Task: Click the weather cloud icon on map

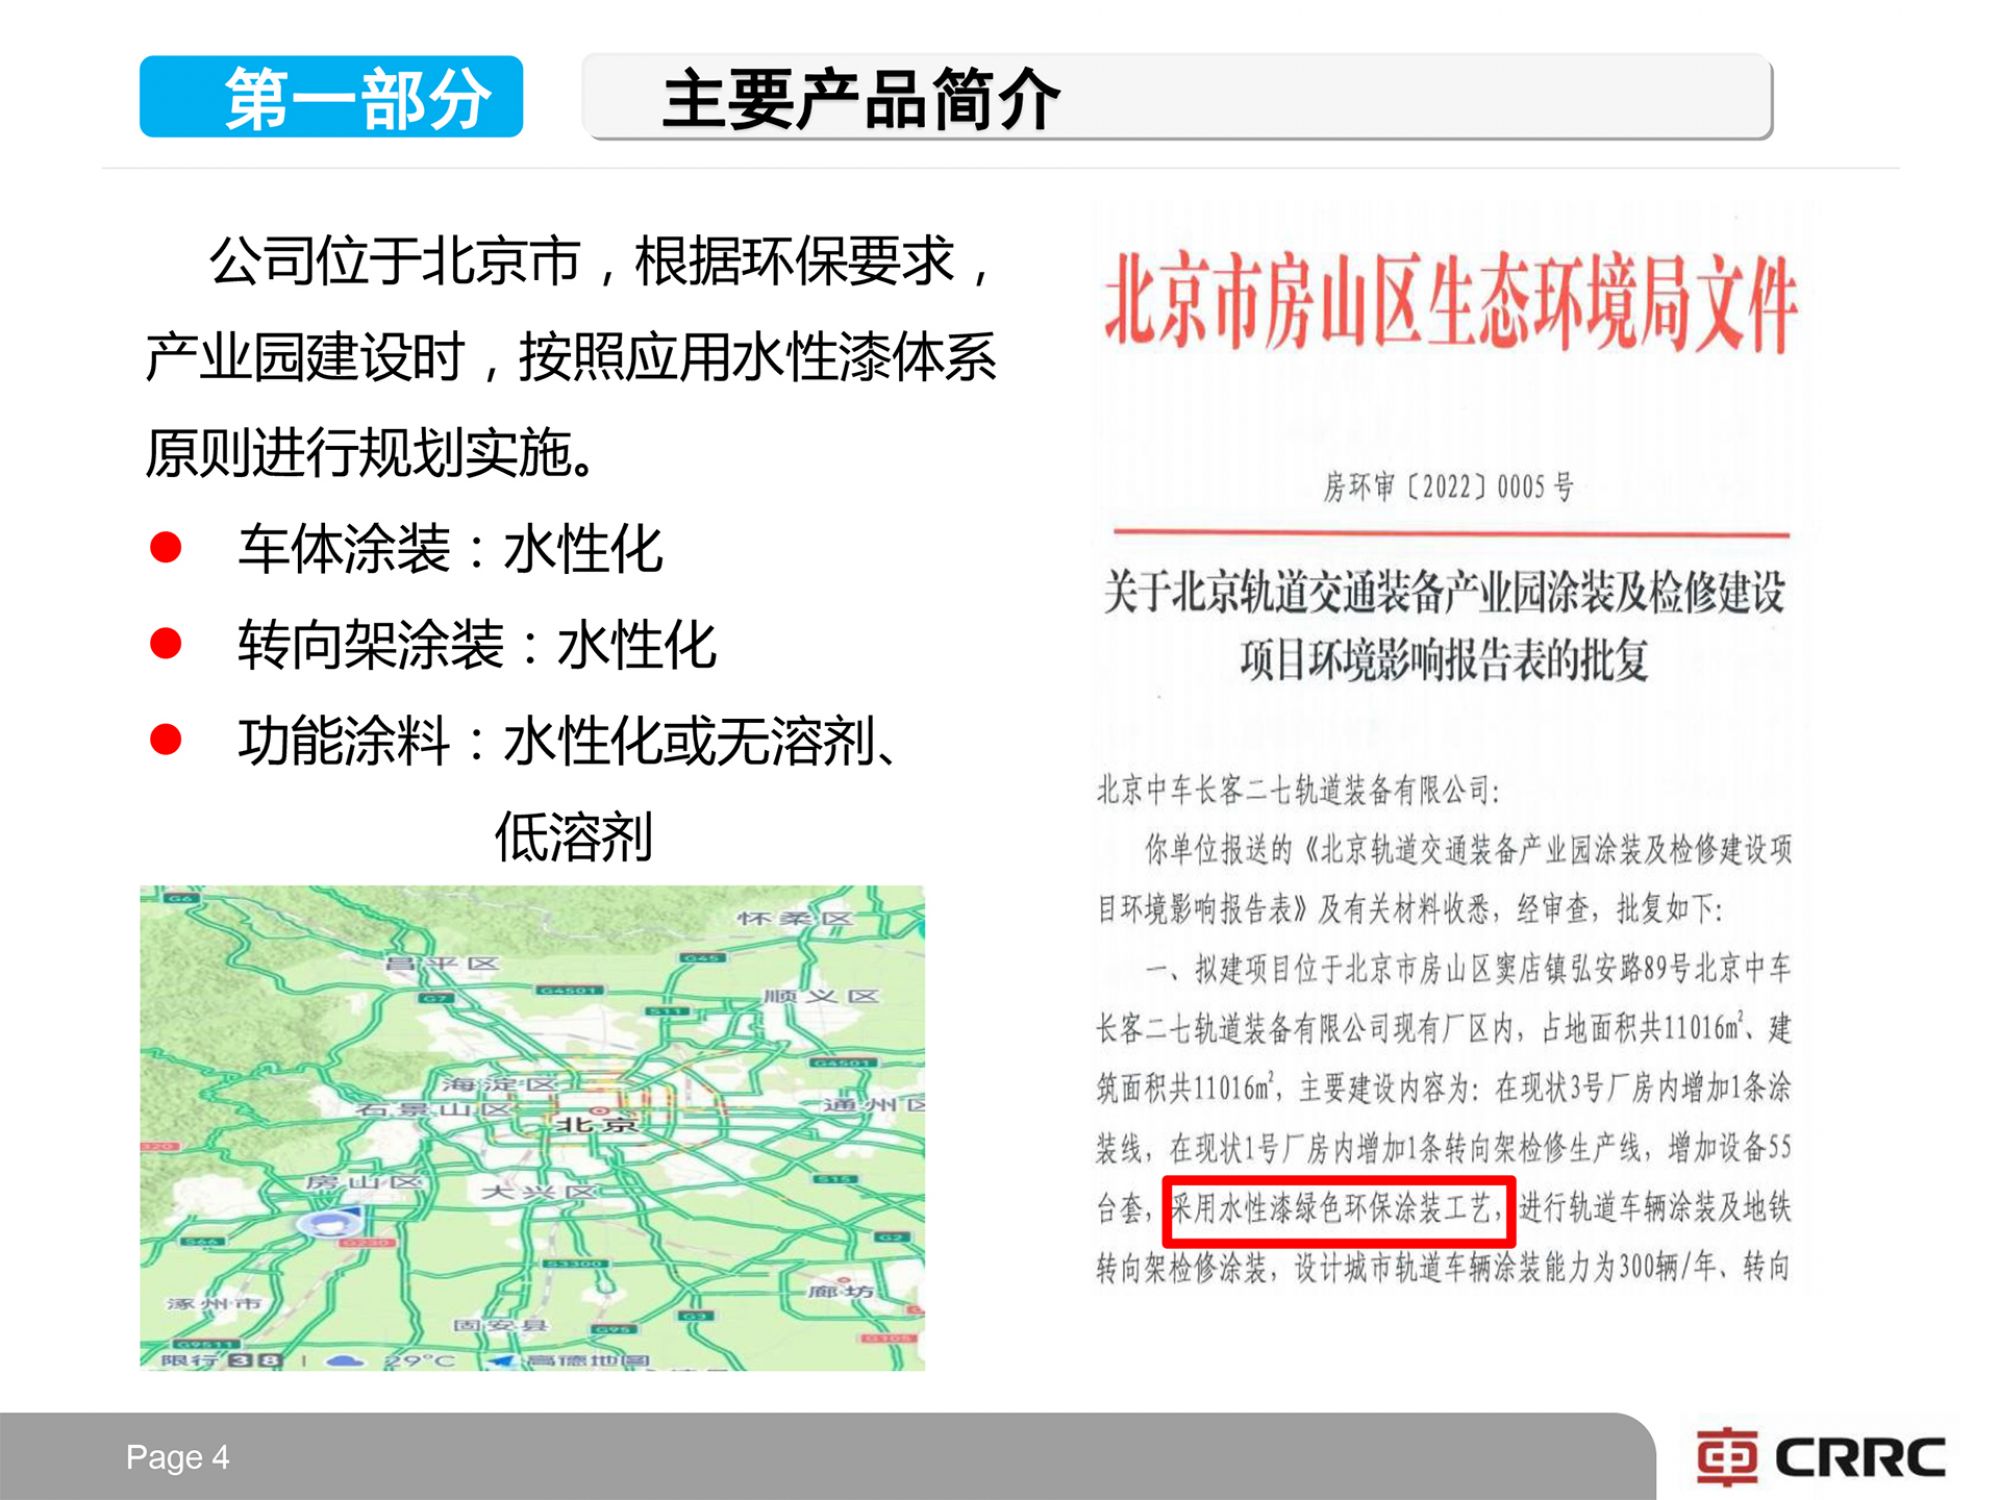Action: pyautogui.click(x=345, y=1360)
